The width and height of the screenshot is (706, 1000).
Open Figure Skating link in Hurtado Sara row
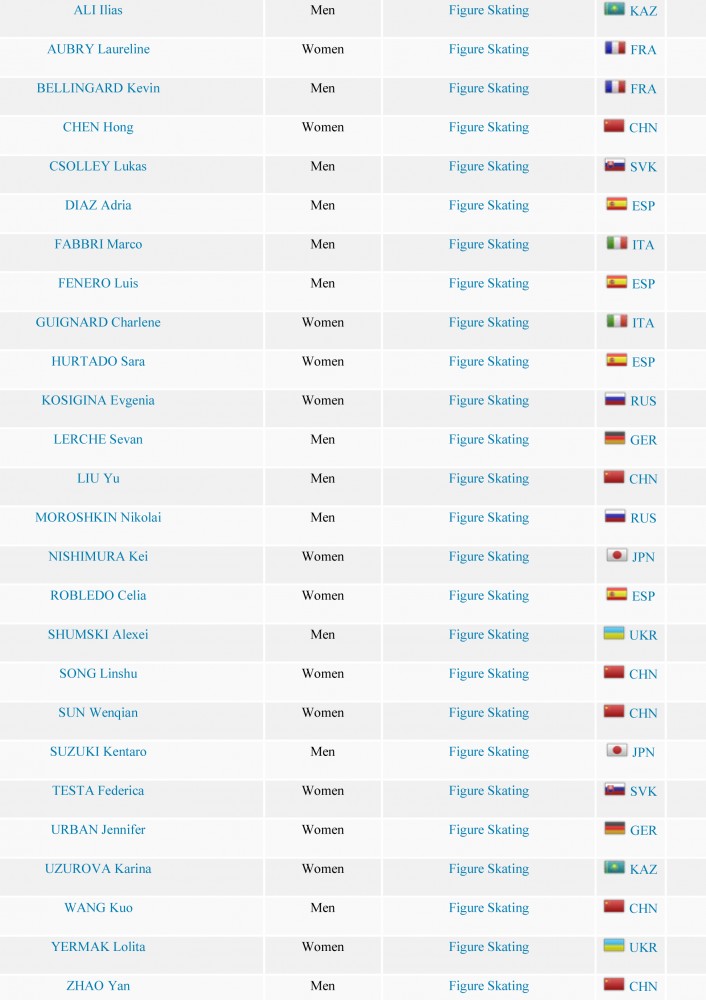pyautogui.click(x=489, y=362)
